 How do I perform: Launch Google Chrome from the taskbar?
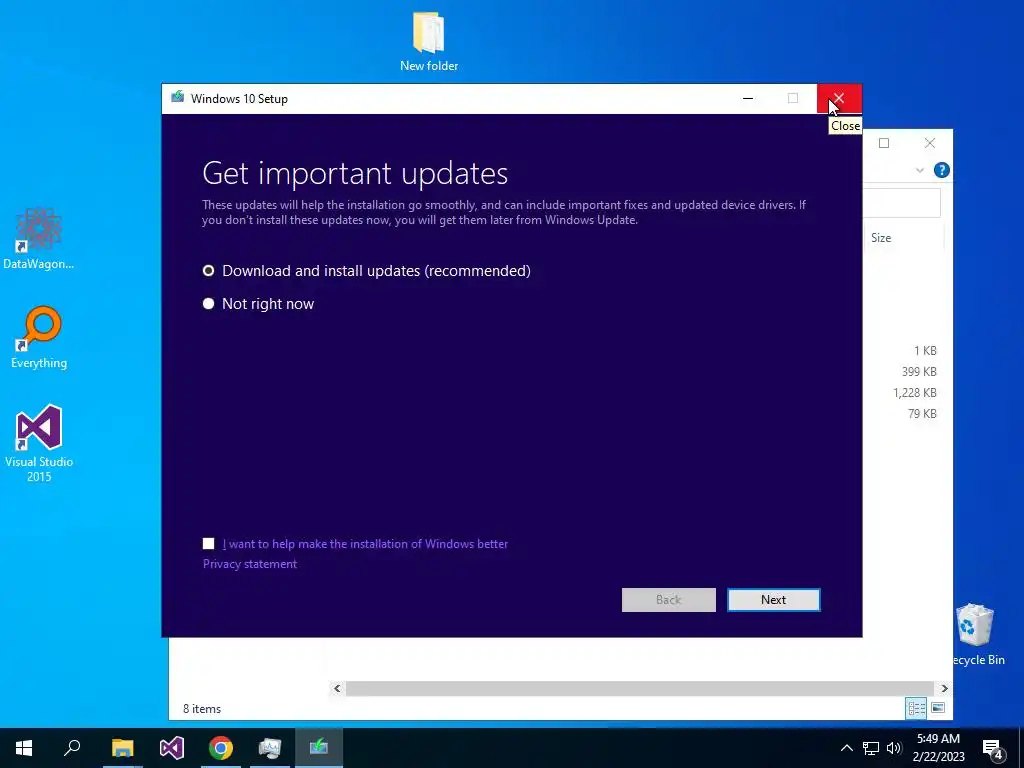click(x=221, y=748)
